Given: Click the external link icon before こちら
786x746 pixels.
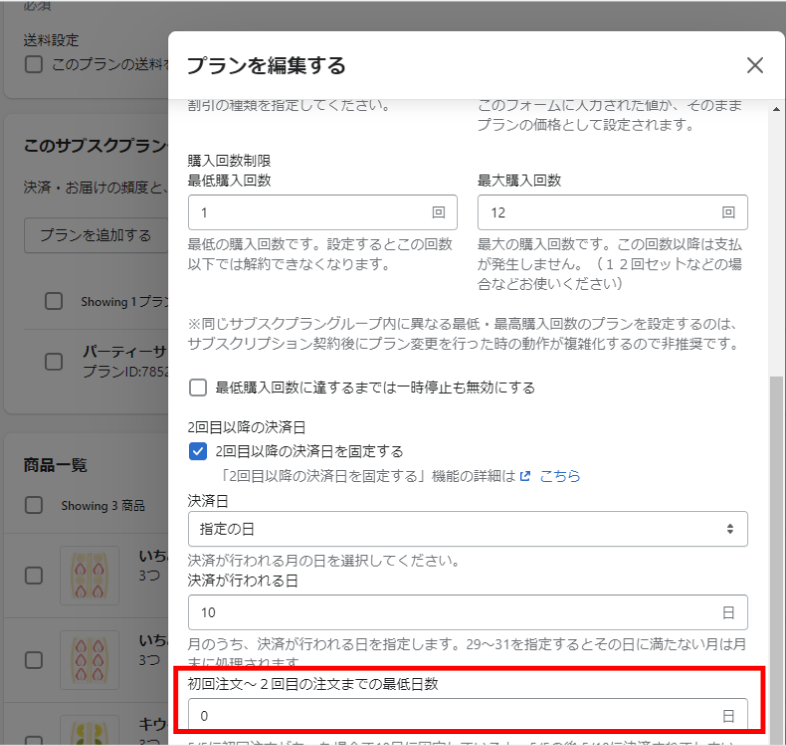Looking at the screenshot, I should coord(525,476).
